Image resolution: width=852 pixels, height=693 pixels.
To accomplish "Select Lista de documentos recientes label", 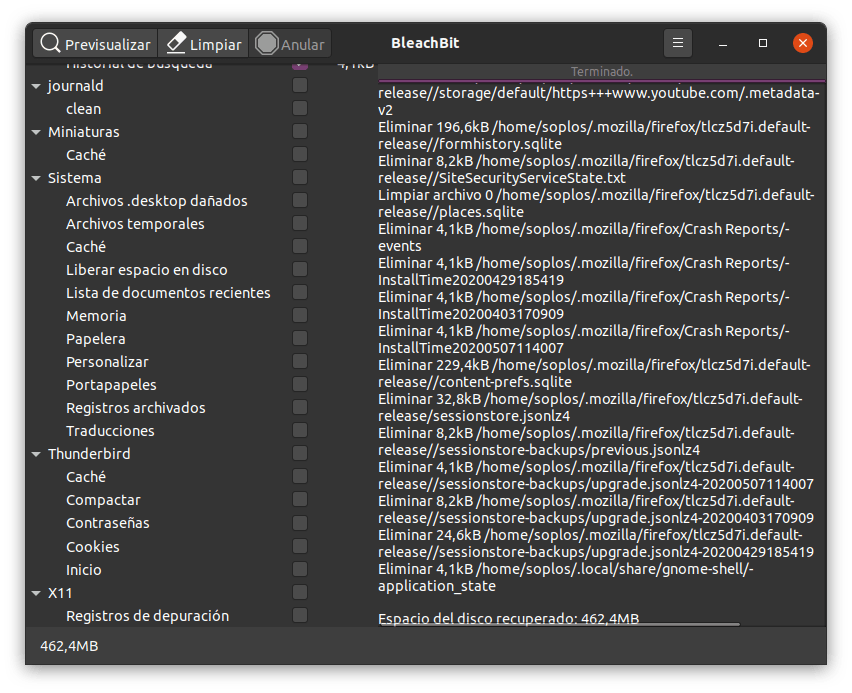I will coord(168,293).
